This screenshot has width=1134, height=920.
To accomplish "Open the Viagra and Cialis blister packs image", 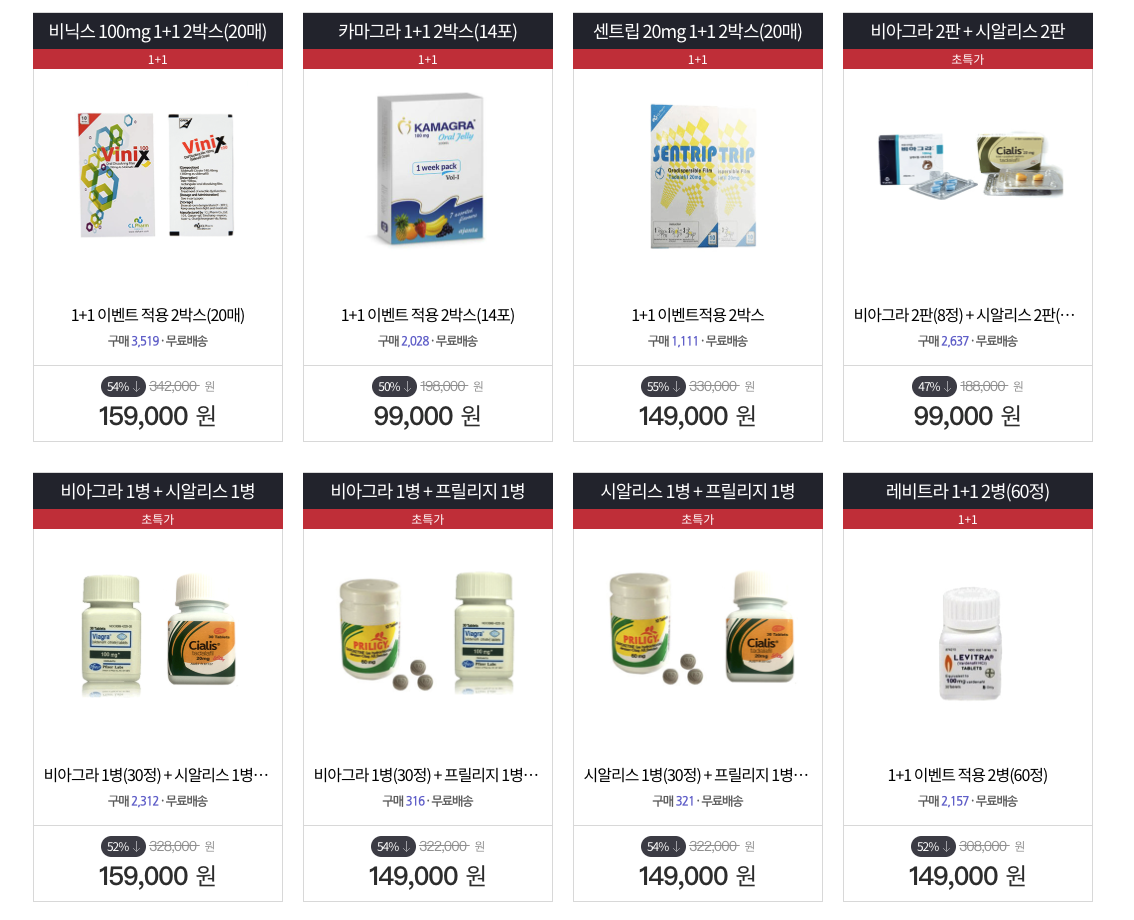I will click(x=970, y=166).
